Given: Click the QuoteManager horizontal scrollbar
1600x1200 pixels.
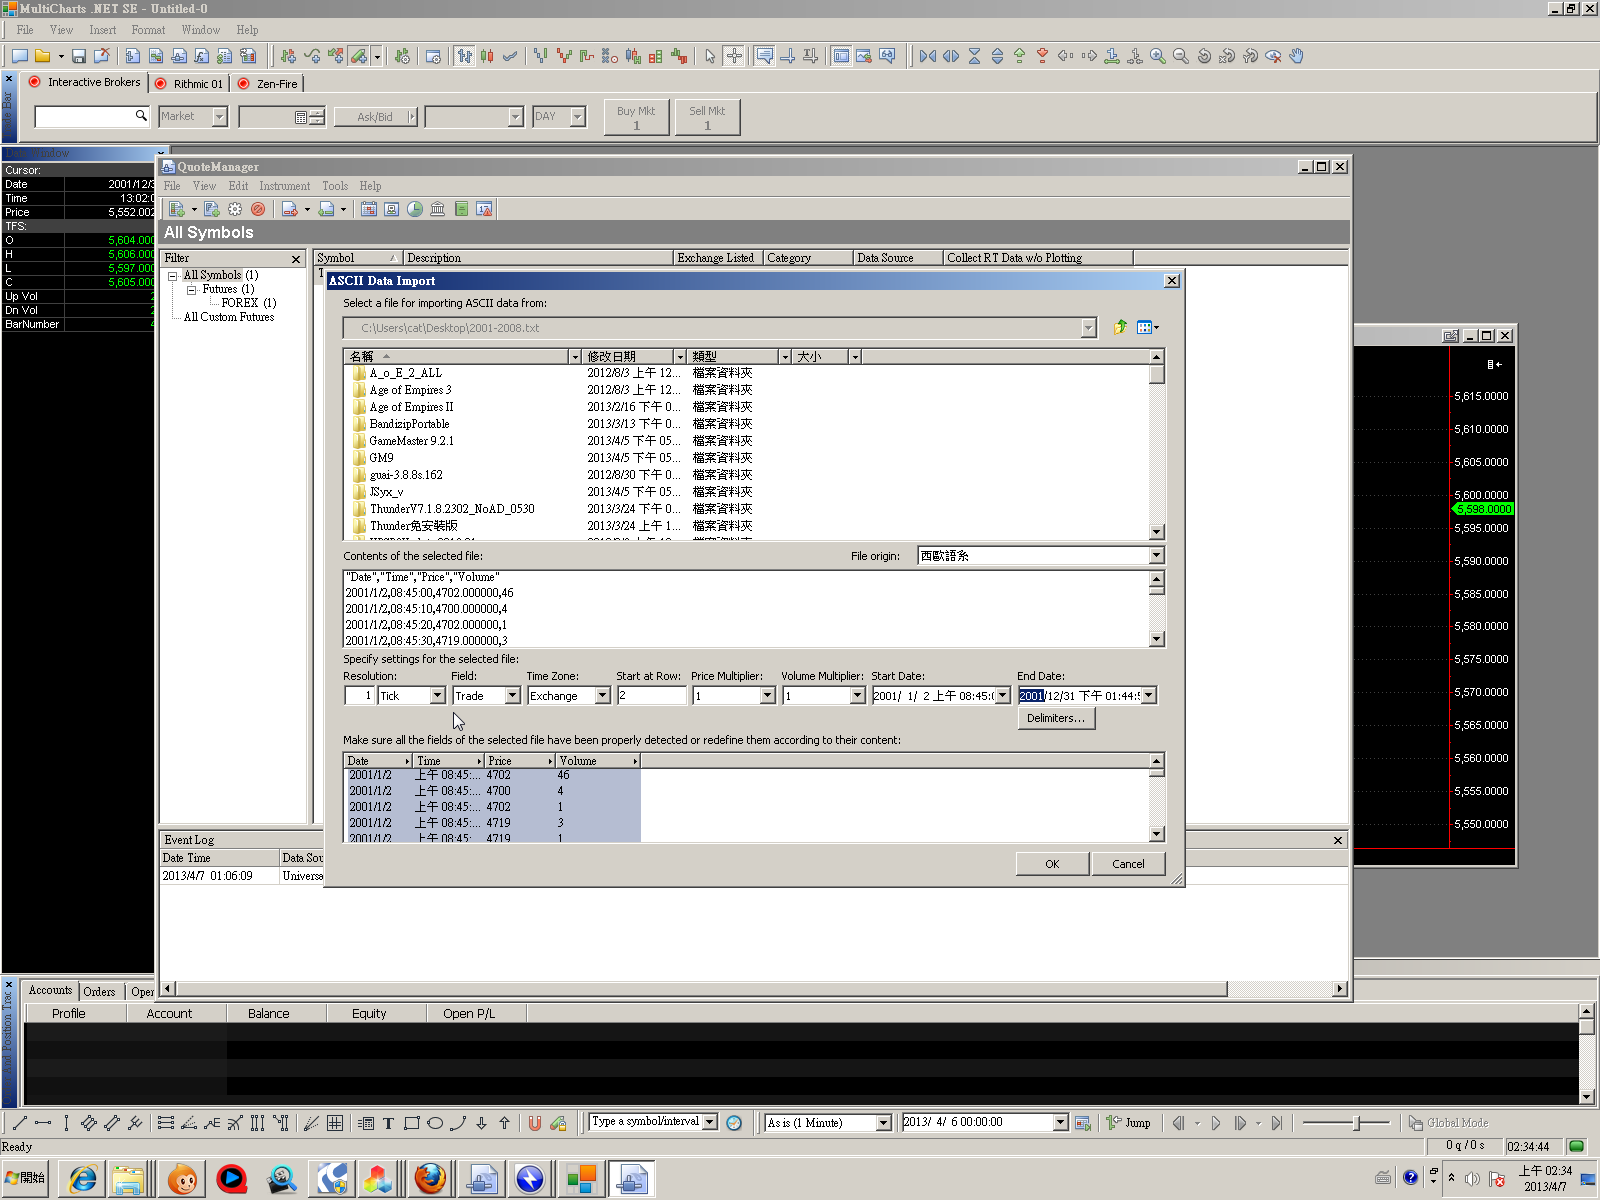Looking at the screenshot, I should coord(701,989).
